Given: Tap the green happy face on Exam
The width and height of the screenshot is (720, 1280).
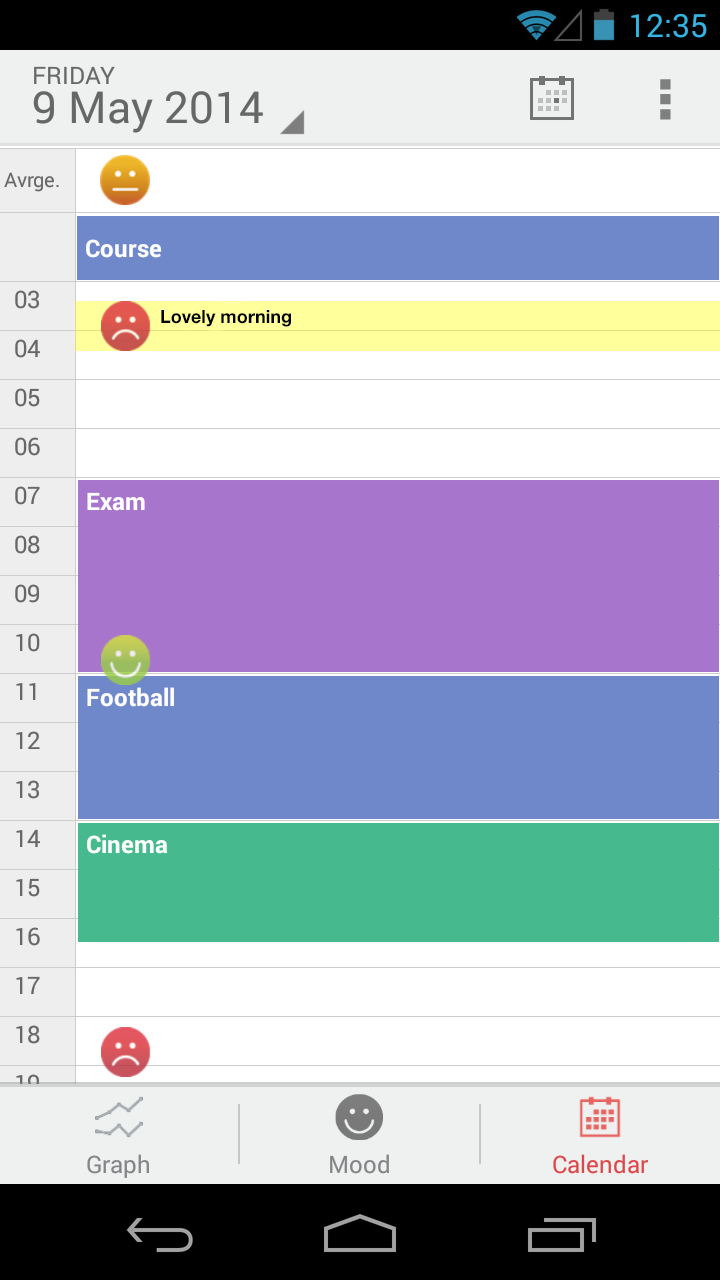Looking at the screenshot, I should tap(125, 660).
